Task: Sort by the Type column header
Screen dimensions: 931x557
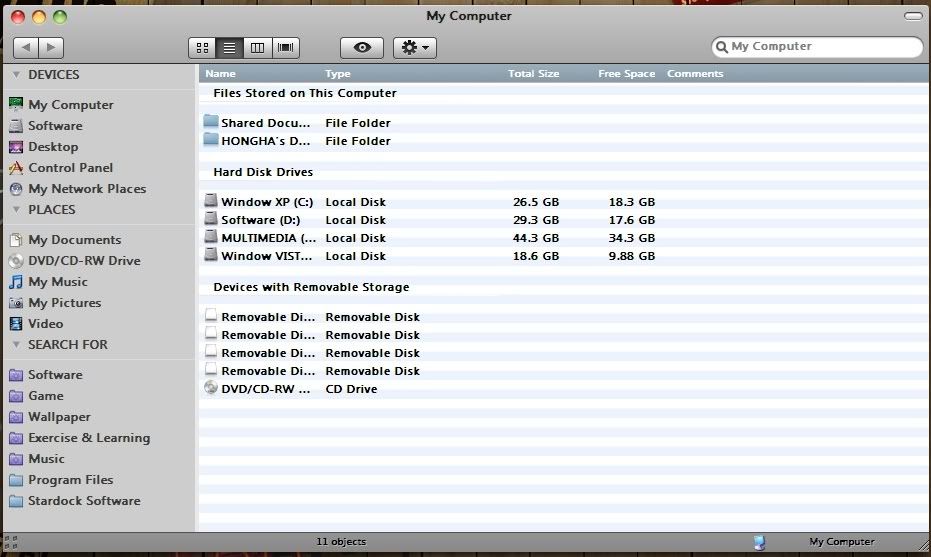Action: click(337, 74)
